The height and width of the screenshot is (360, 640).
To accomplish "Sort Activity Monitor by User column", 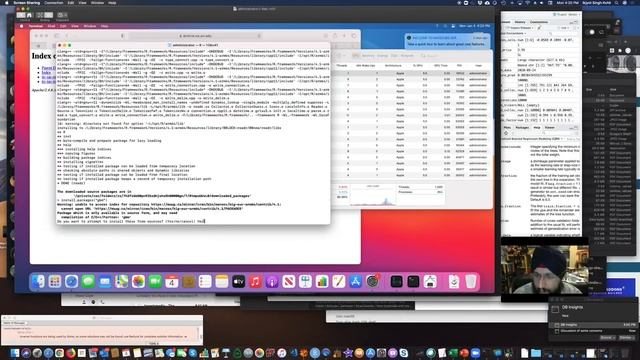I will pos(478,66).
